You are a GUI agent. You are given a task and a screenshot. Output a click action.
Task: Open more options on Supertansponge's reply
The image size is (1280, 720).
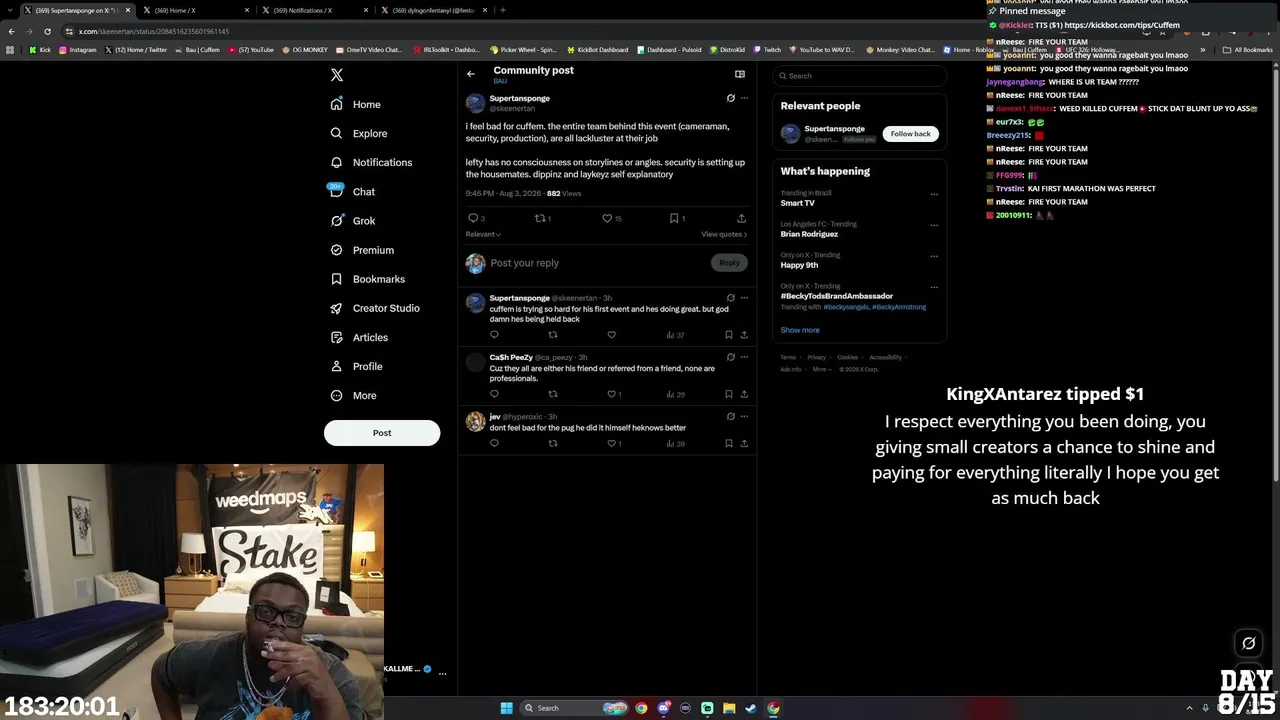[744, 298]
